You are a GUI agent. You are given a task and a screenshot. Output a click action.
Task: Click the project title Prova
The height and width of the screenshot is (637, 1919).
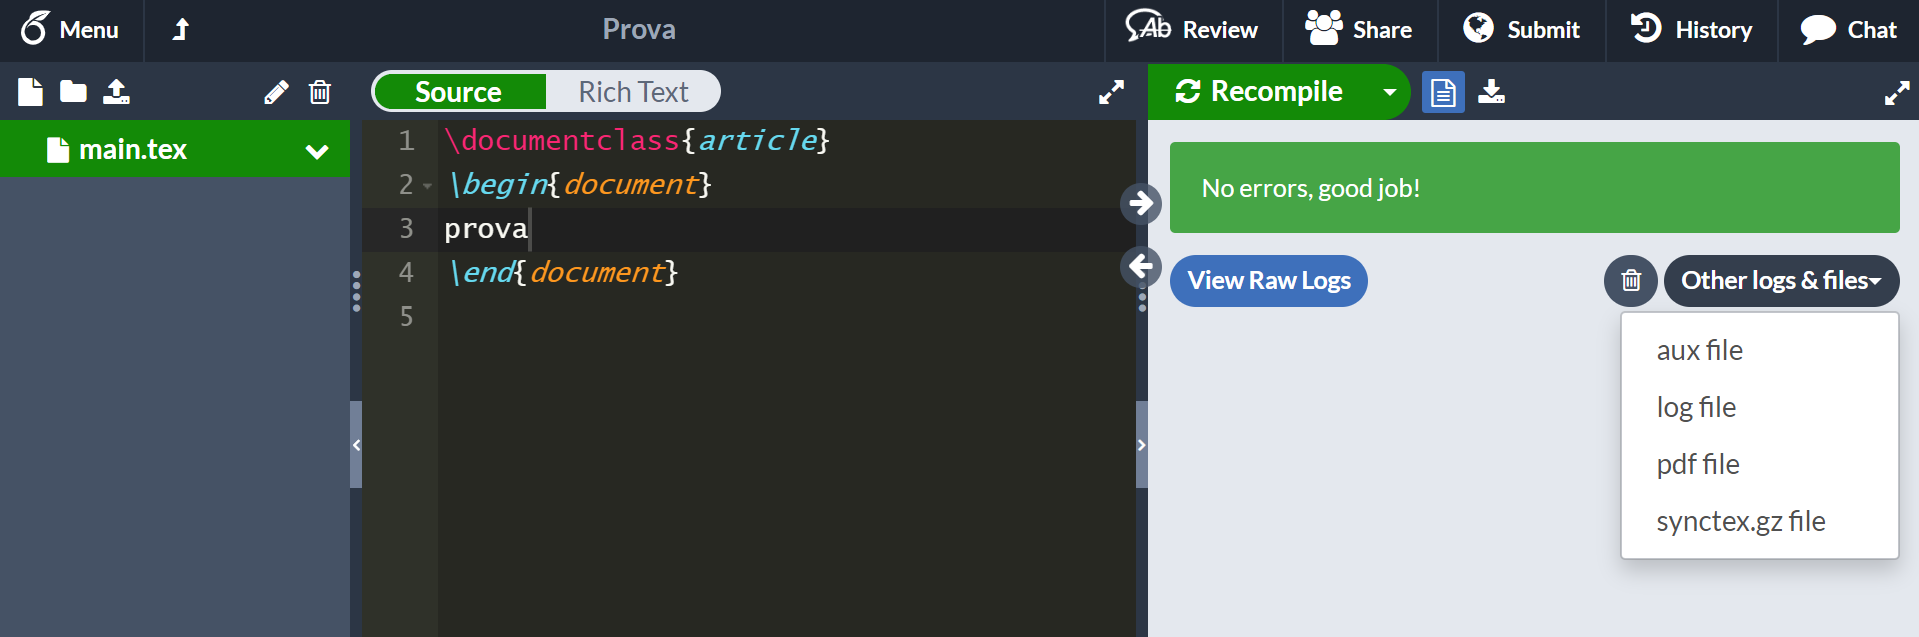click(639, 30)
